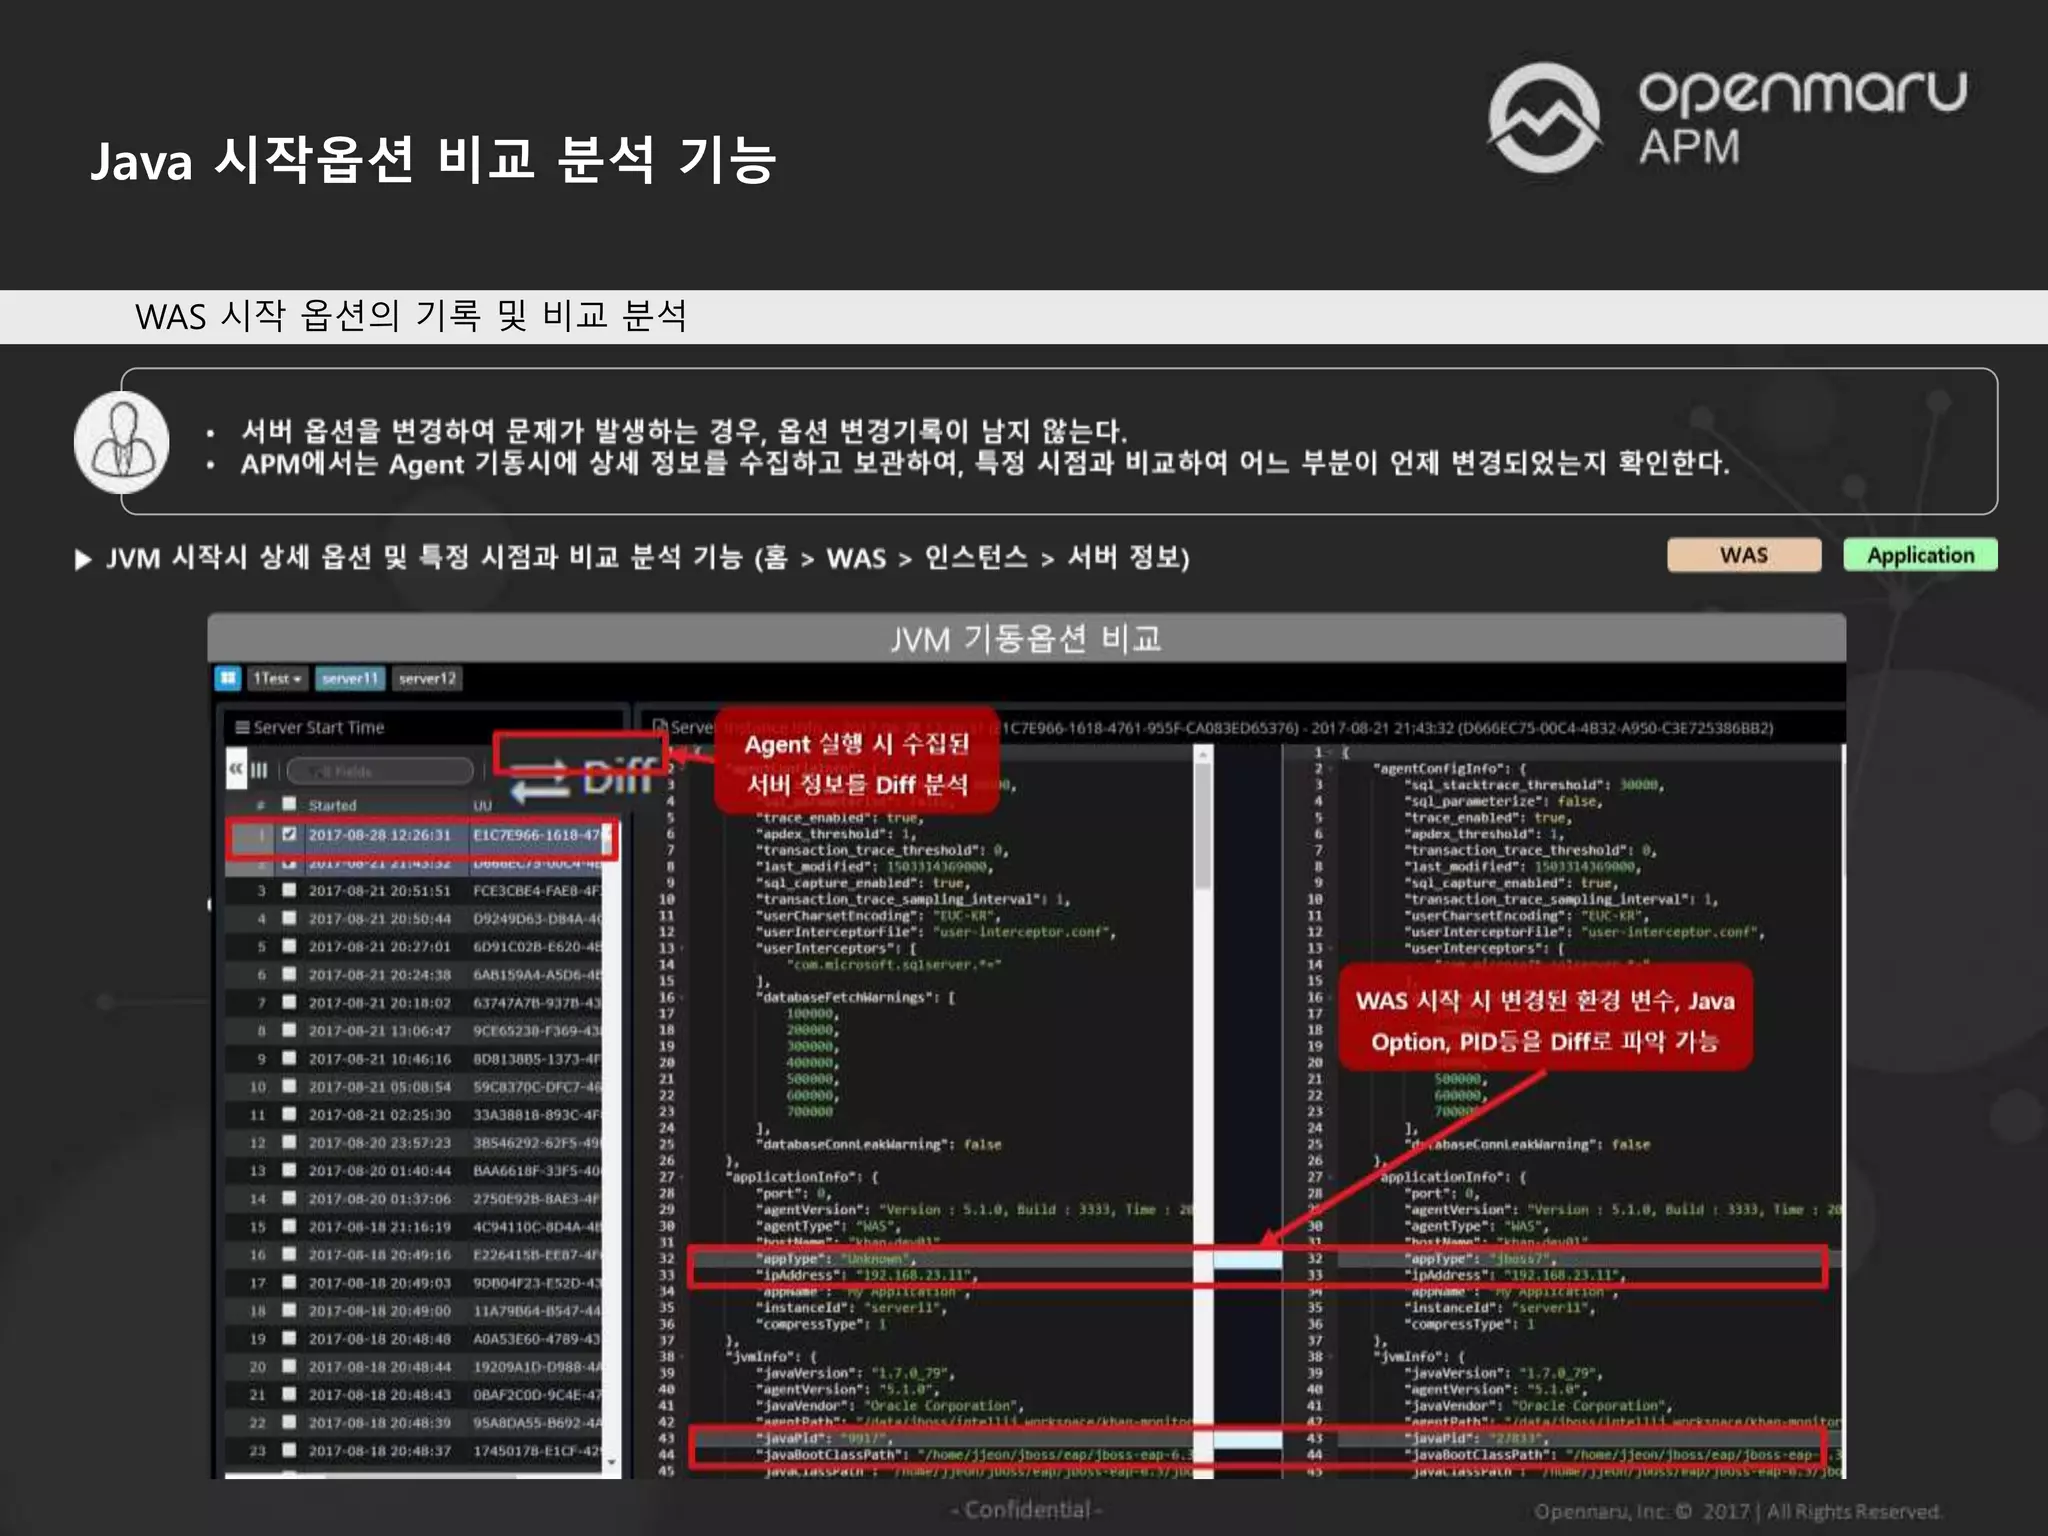The image size is (2048, 1536).
Task: Select the date cell 2017-08-21 20:24:38
Action: tap(379, 974)
